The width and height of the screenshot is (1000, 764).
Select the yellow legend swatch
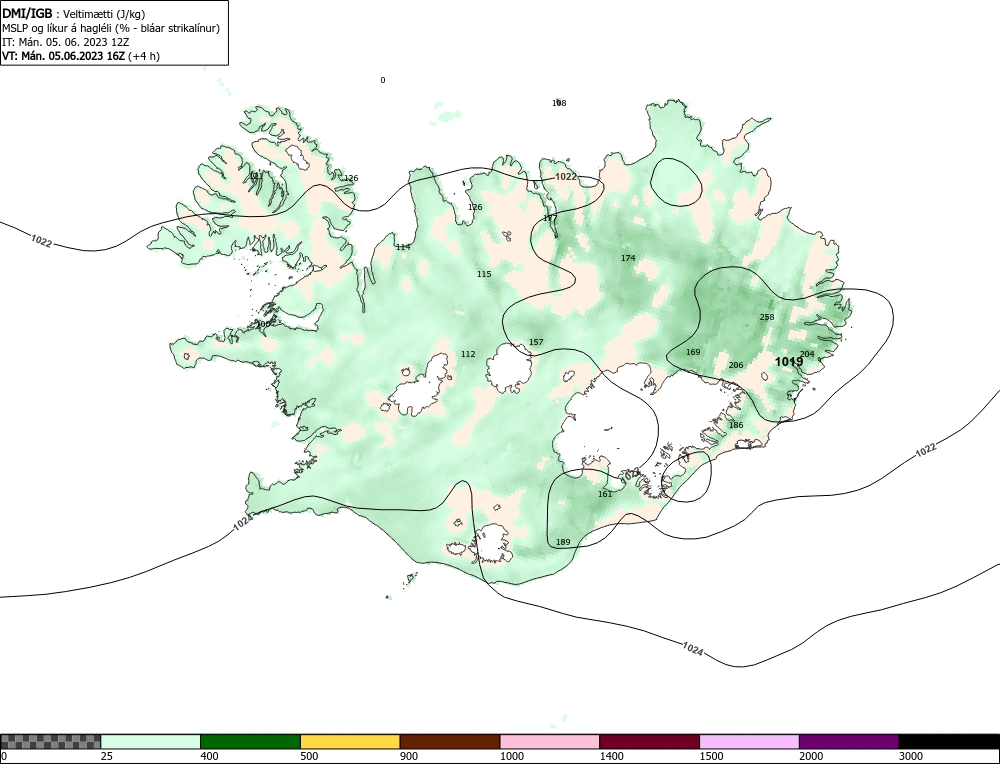(x=350, y=741)
